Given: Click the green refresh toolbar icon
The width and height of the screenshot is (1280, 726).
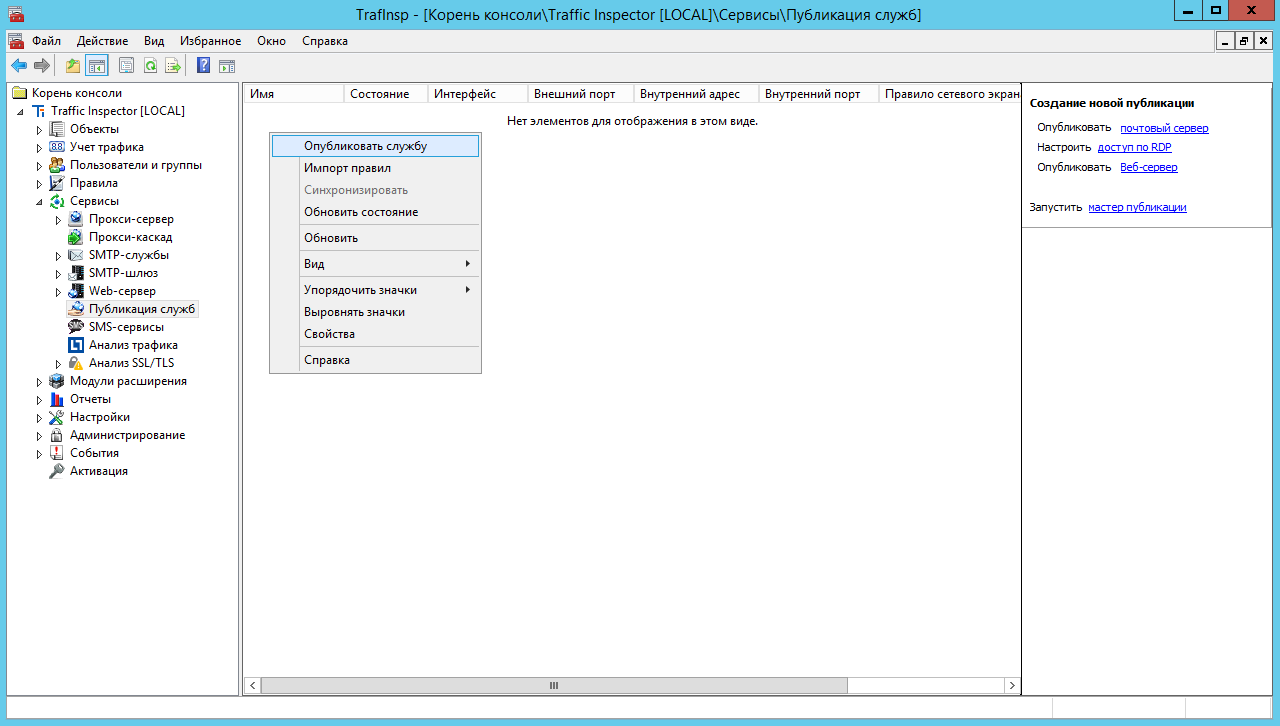Looking at the screenshot, I should point(150,66).
